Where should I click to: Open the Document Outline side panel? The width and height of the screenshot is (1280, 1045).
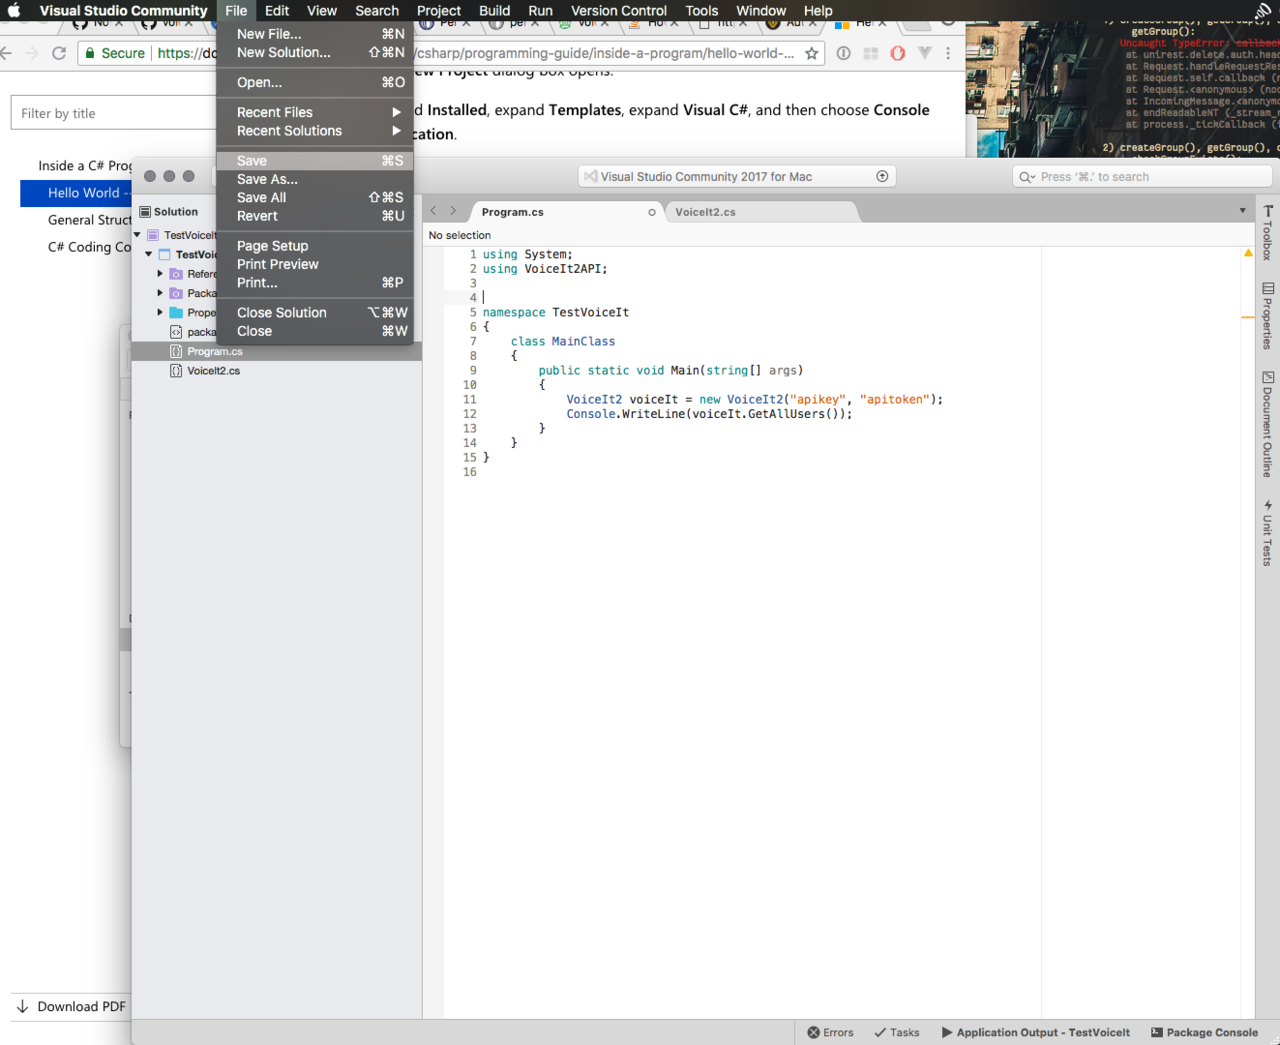[x=1268, y=424]
